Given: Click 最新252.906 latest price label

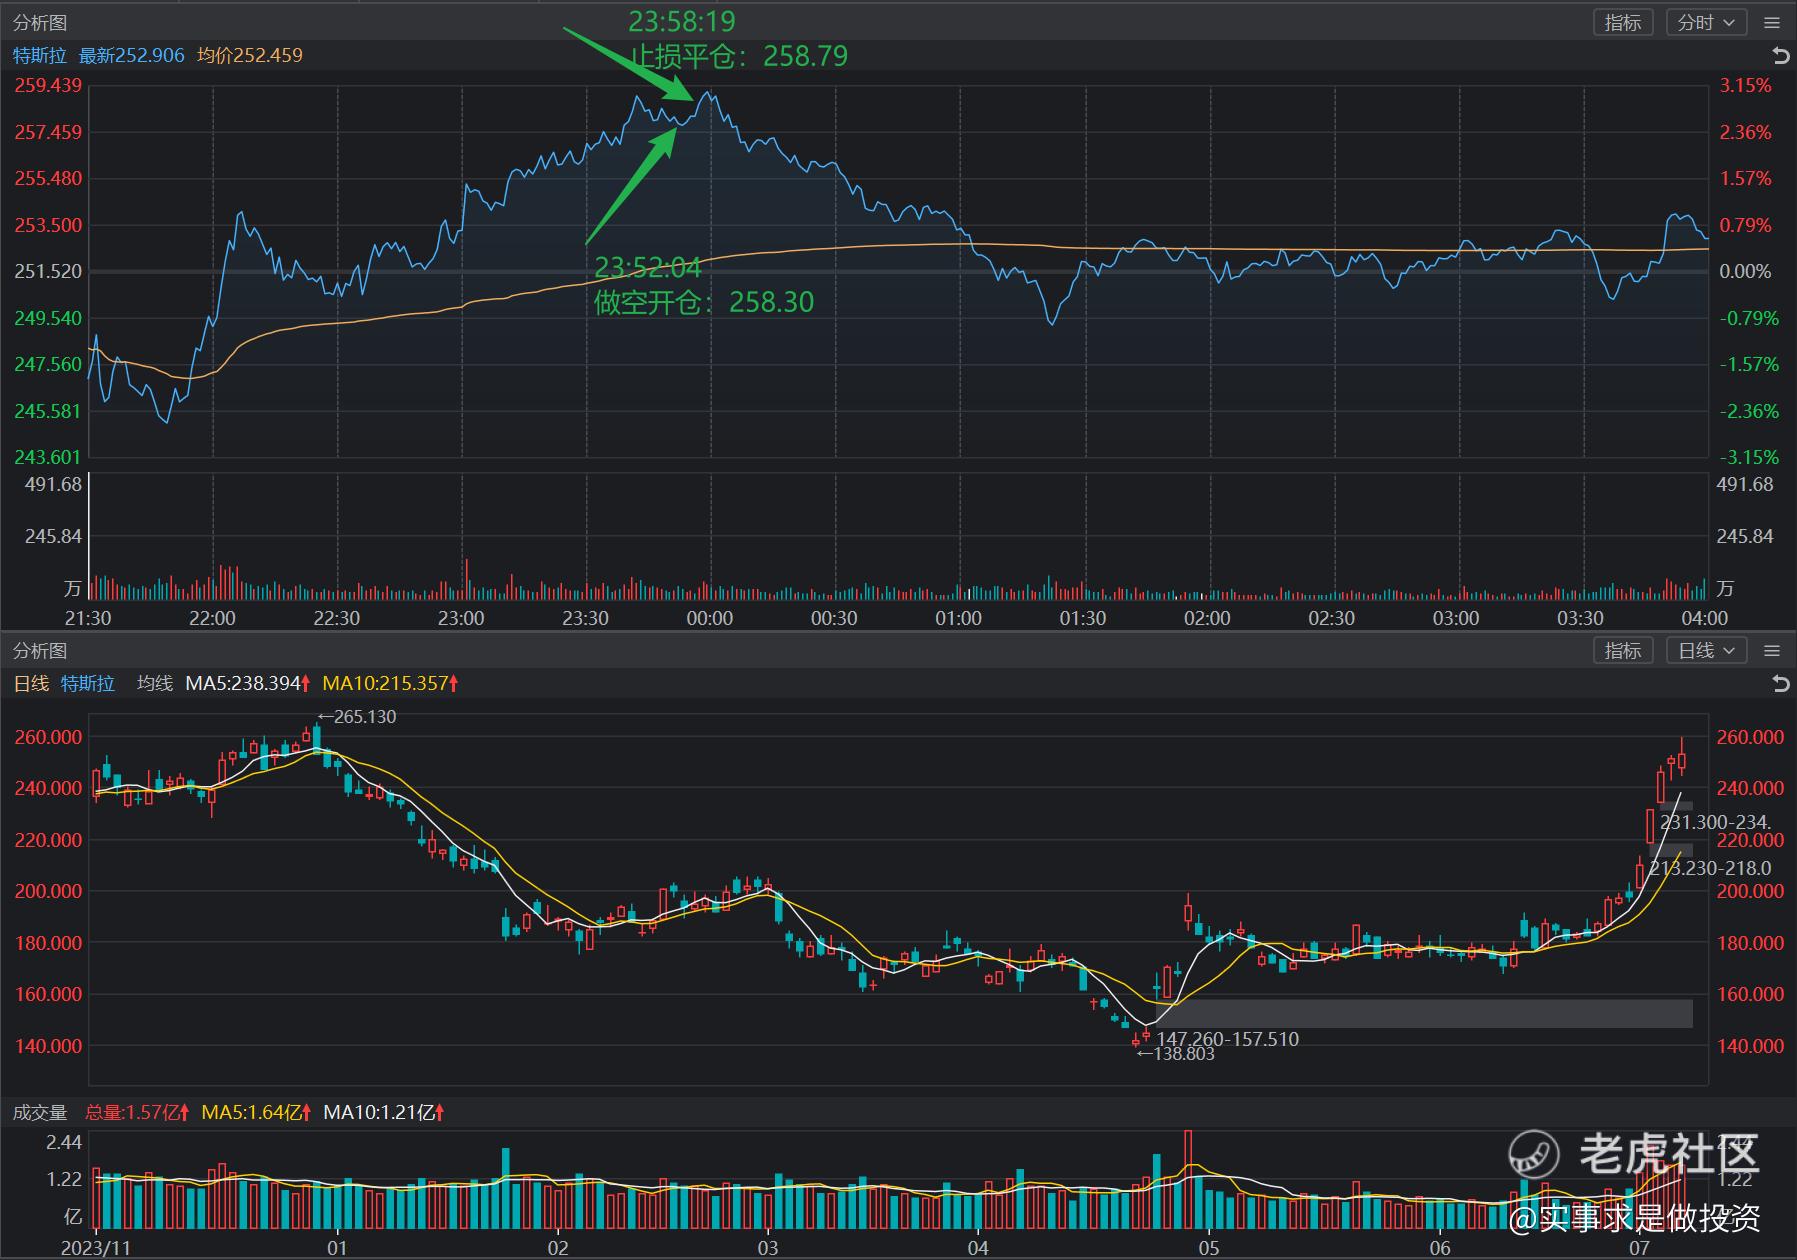Looking at the screenshot, I should pyautogui.click(x=132, y=55).
